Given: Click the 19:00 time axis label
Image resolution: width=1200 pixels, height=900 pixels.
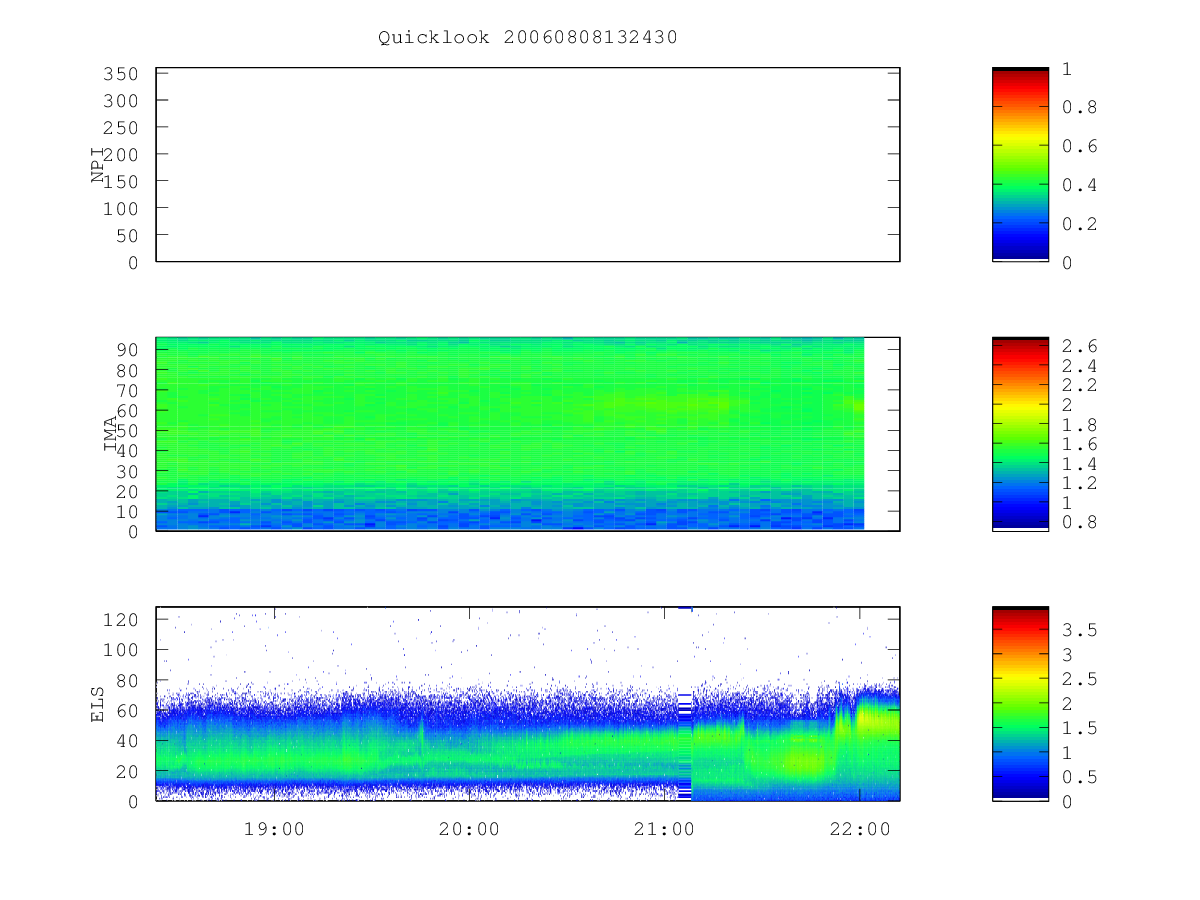Looking at the screenshot, I should pos(274,829).
